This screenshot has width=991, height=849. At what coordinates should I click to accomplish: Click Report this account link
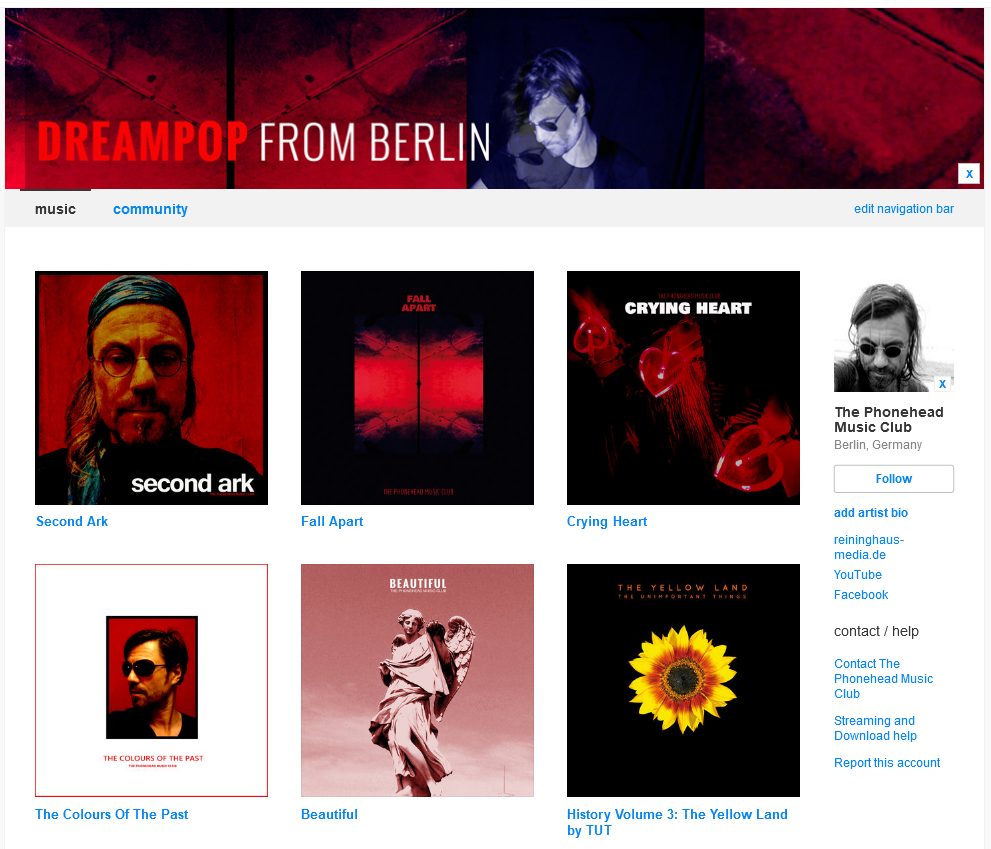887,763
